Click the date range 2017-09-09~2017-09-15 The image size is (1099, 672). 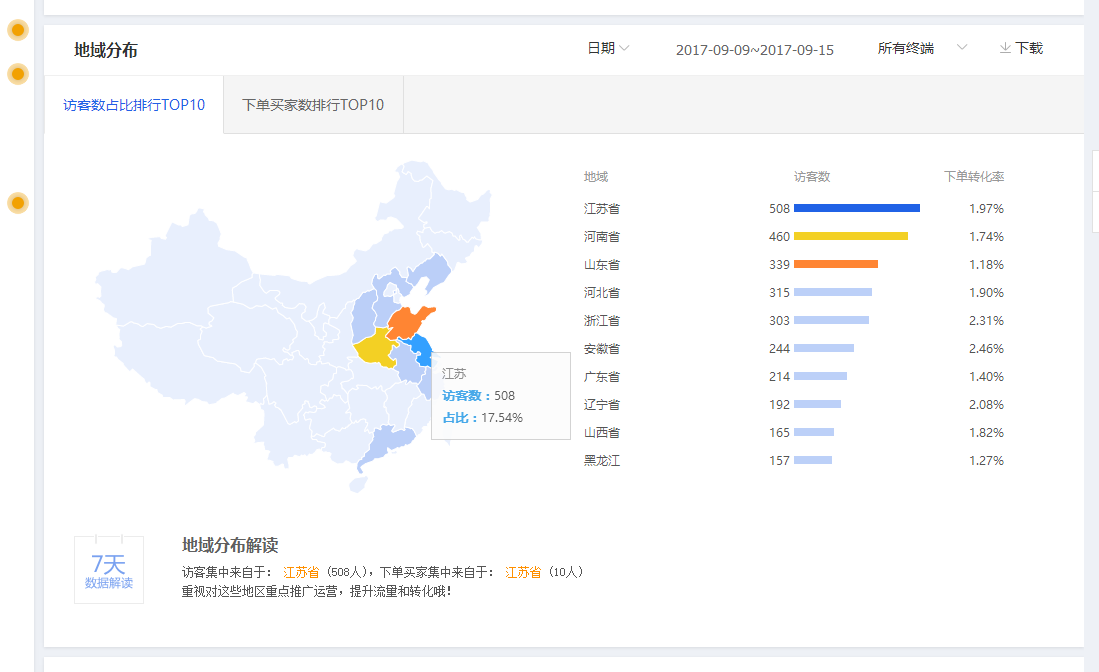(754, 50)
